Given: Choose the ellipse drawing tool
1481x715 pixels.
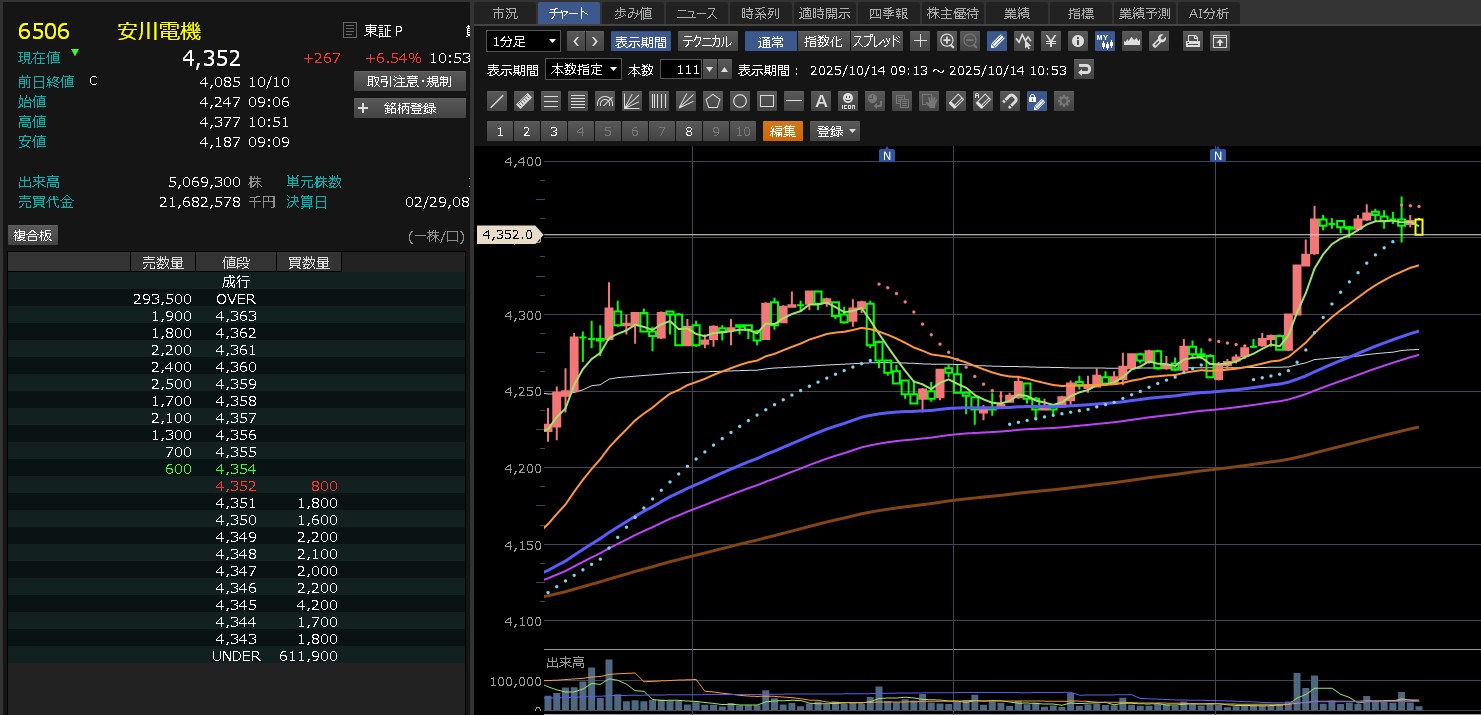Looking at the screenshot, I should (740, 101).
